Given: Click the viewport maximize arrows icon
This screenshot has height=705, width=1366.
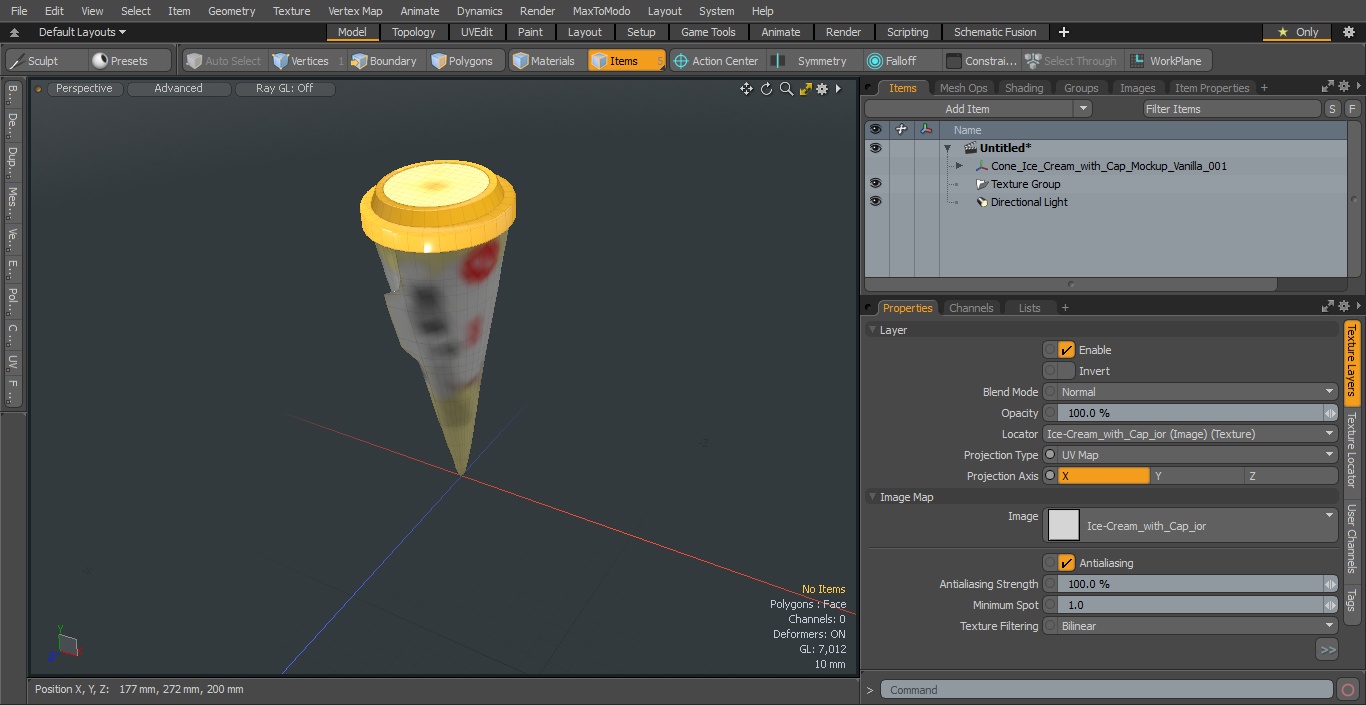Looking at the screenshot, I should tap(805, 89).
